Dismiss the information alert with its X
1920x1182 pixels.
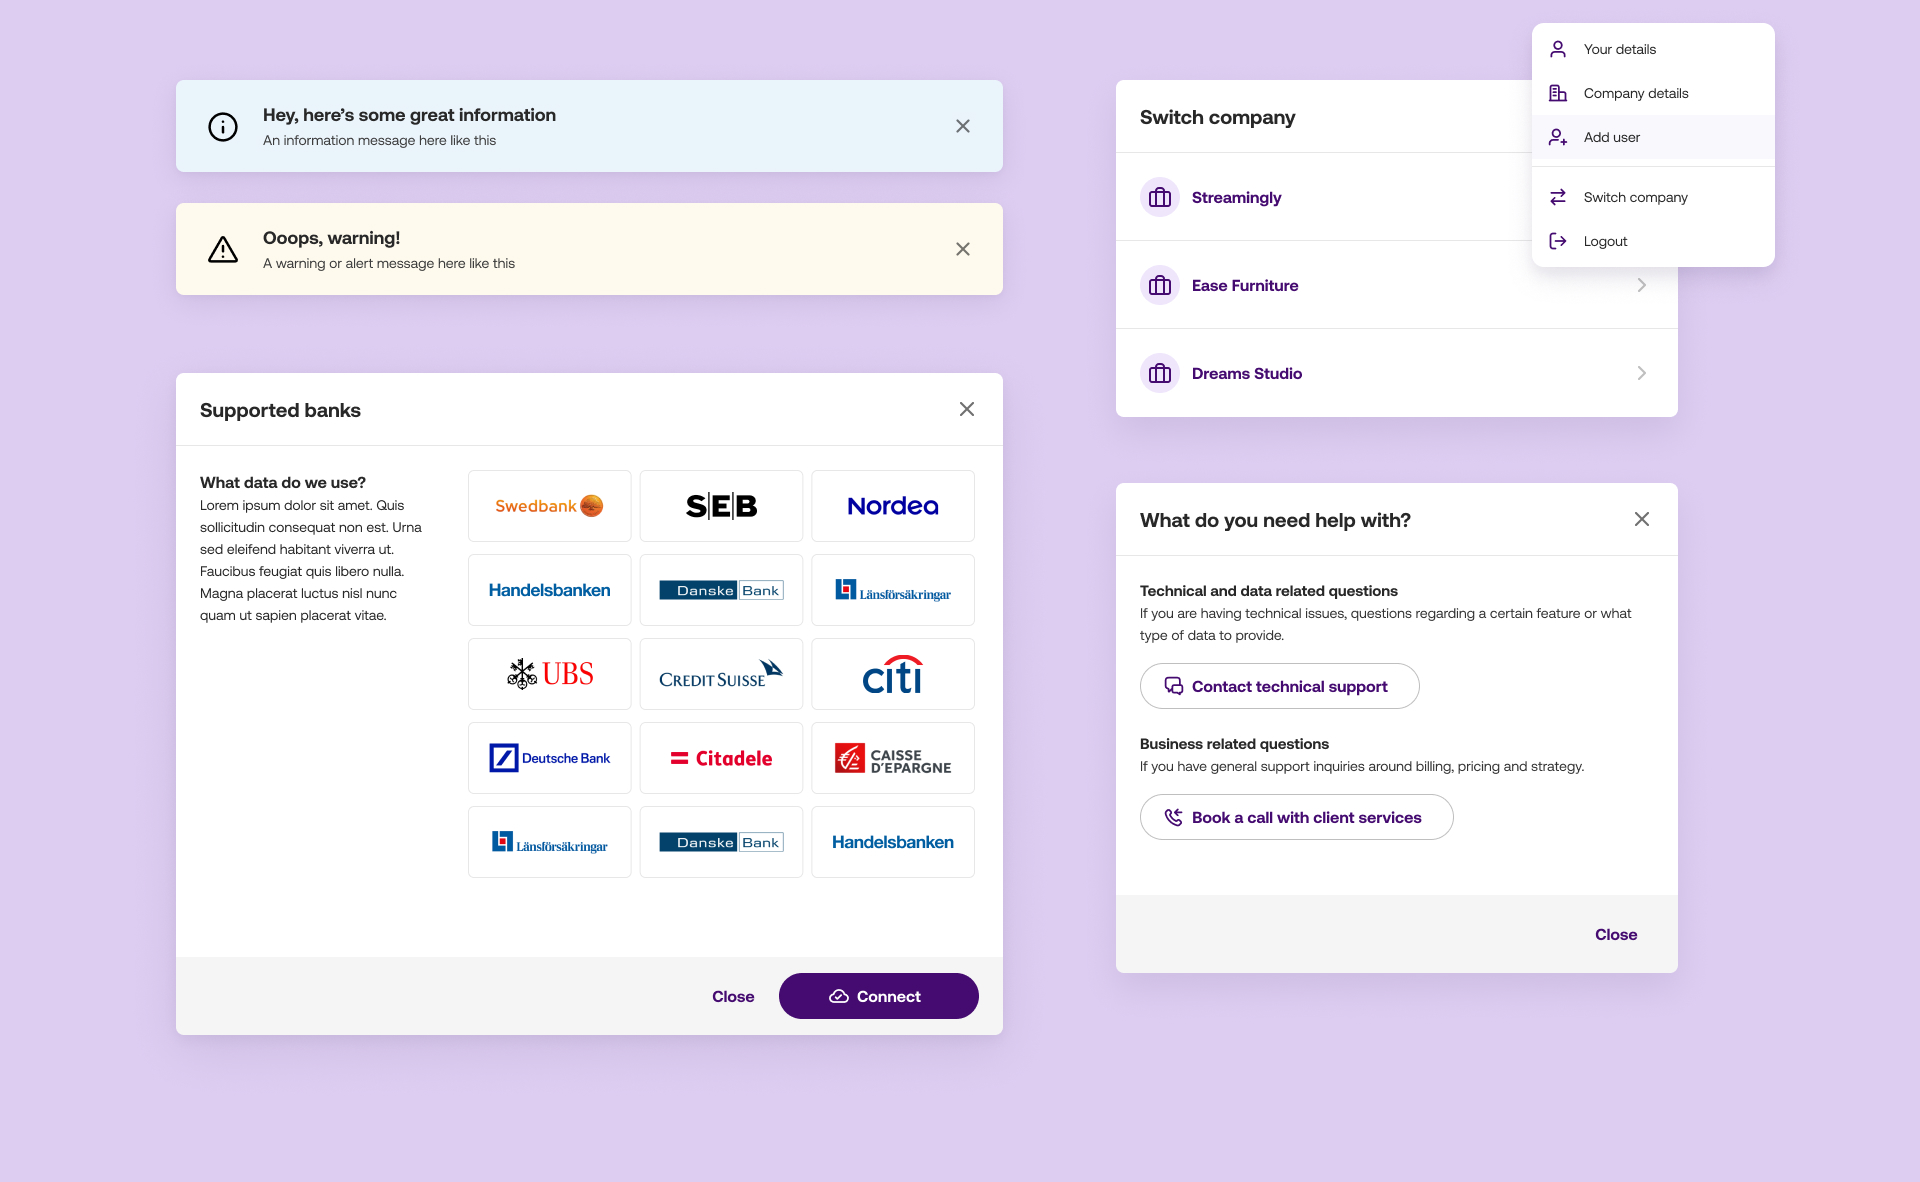(x=963, y=126)
